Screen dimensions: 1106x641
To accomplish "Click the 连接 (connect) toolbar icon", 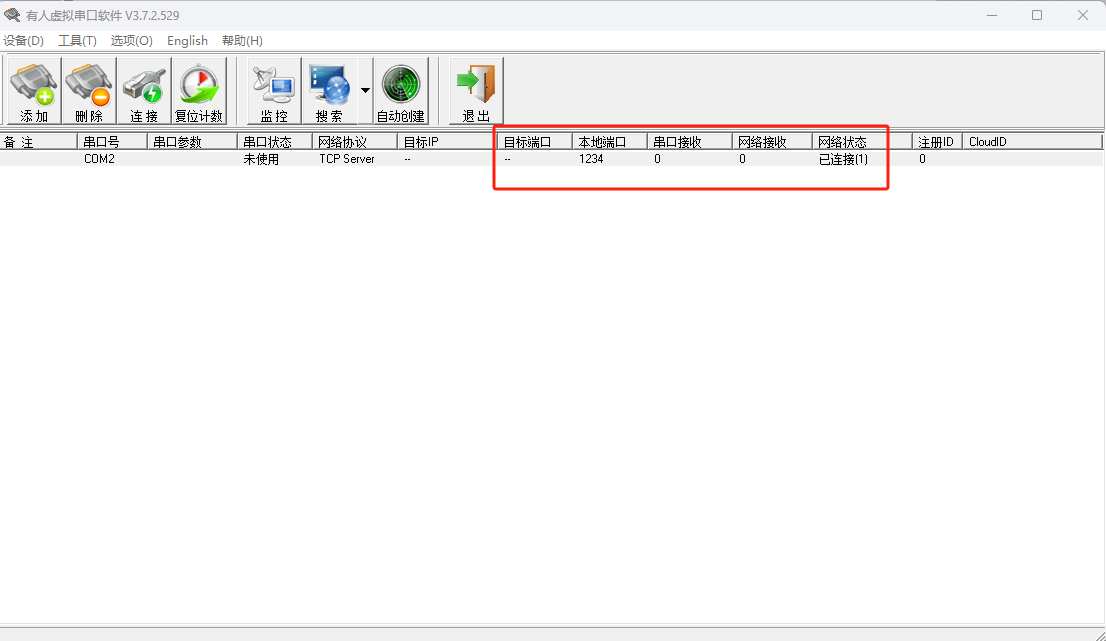I will pos(144,91).
